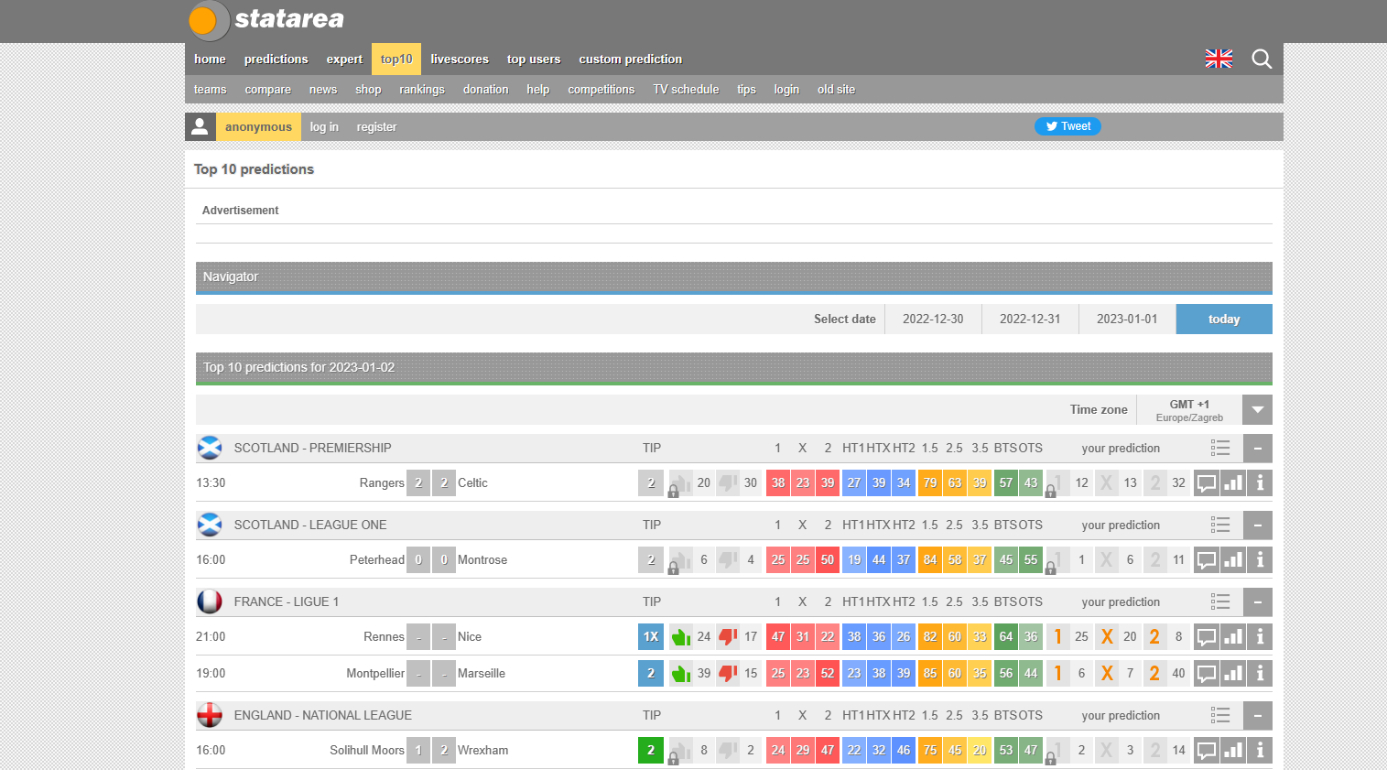Select prediction X for Montpellier vs Marseille

[1107, 673]
